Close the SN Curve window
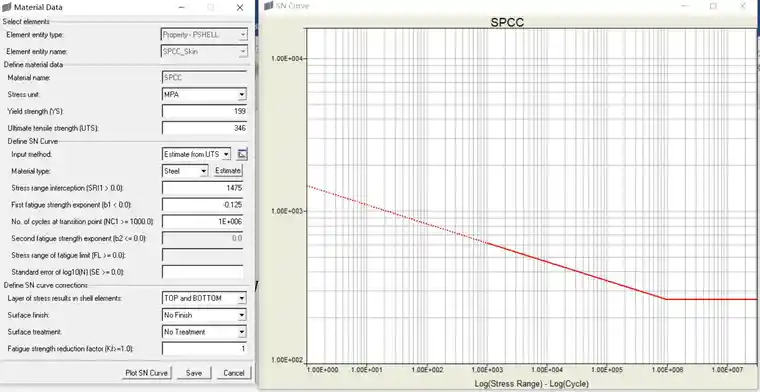This screenshot has width=760, height=392. click(743, 6)
